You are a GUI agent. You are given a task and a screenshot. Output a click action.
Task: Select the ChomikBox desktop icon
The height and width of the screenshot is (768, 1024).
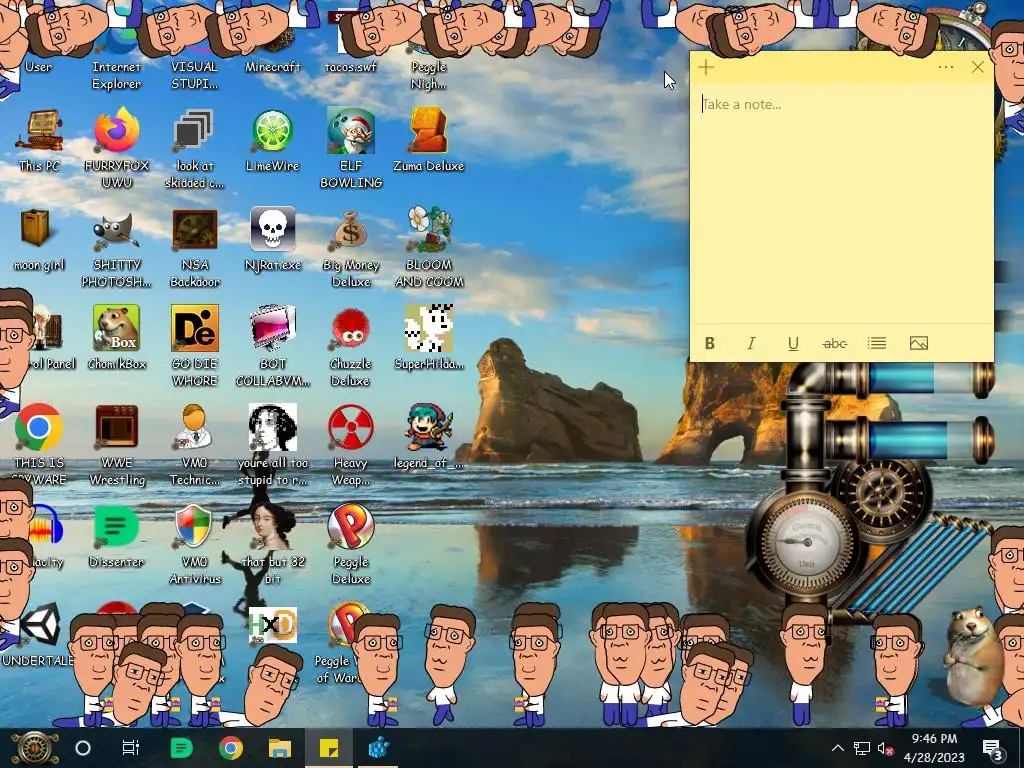point(116,338)
